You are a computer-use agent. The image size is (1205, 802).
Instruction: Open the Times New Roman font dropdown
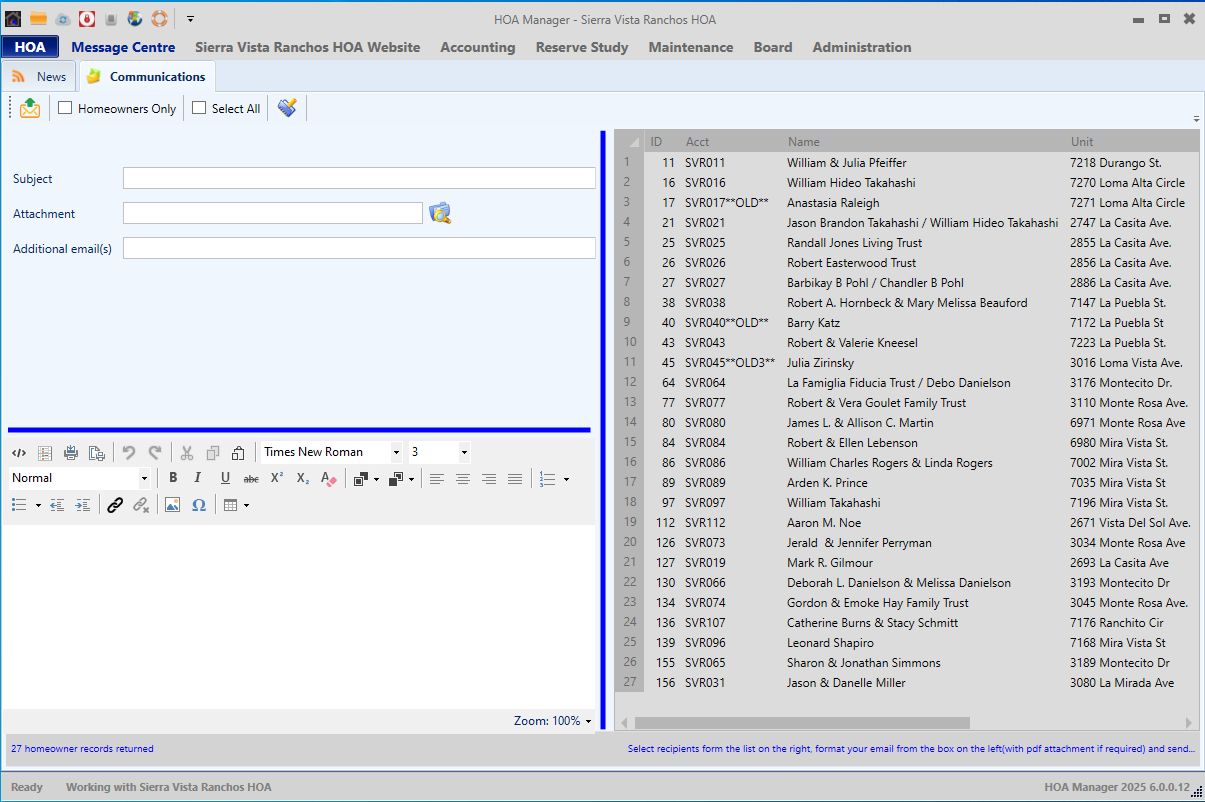pos(396,453)
